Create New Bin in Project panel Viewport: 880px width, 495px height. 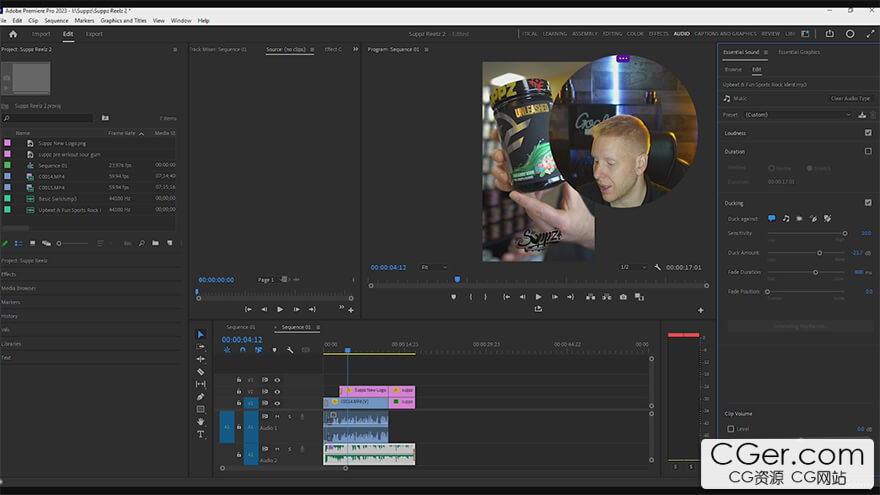(155, 244)
